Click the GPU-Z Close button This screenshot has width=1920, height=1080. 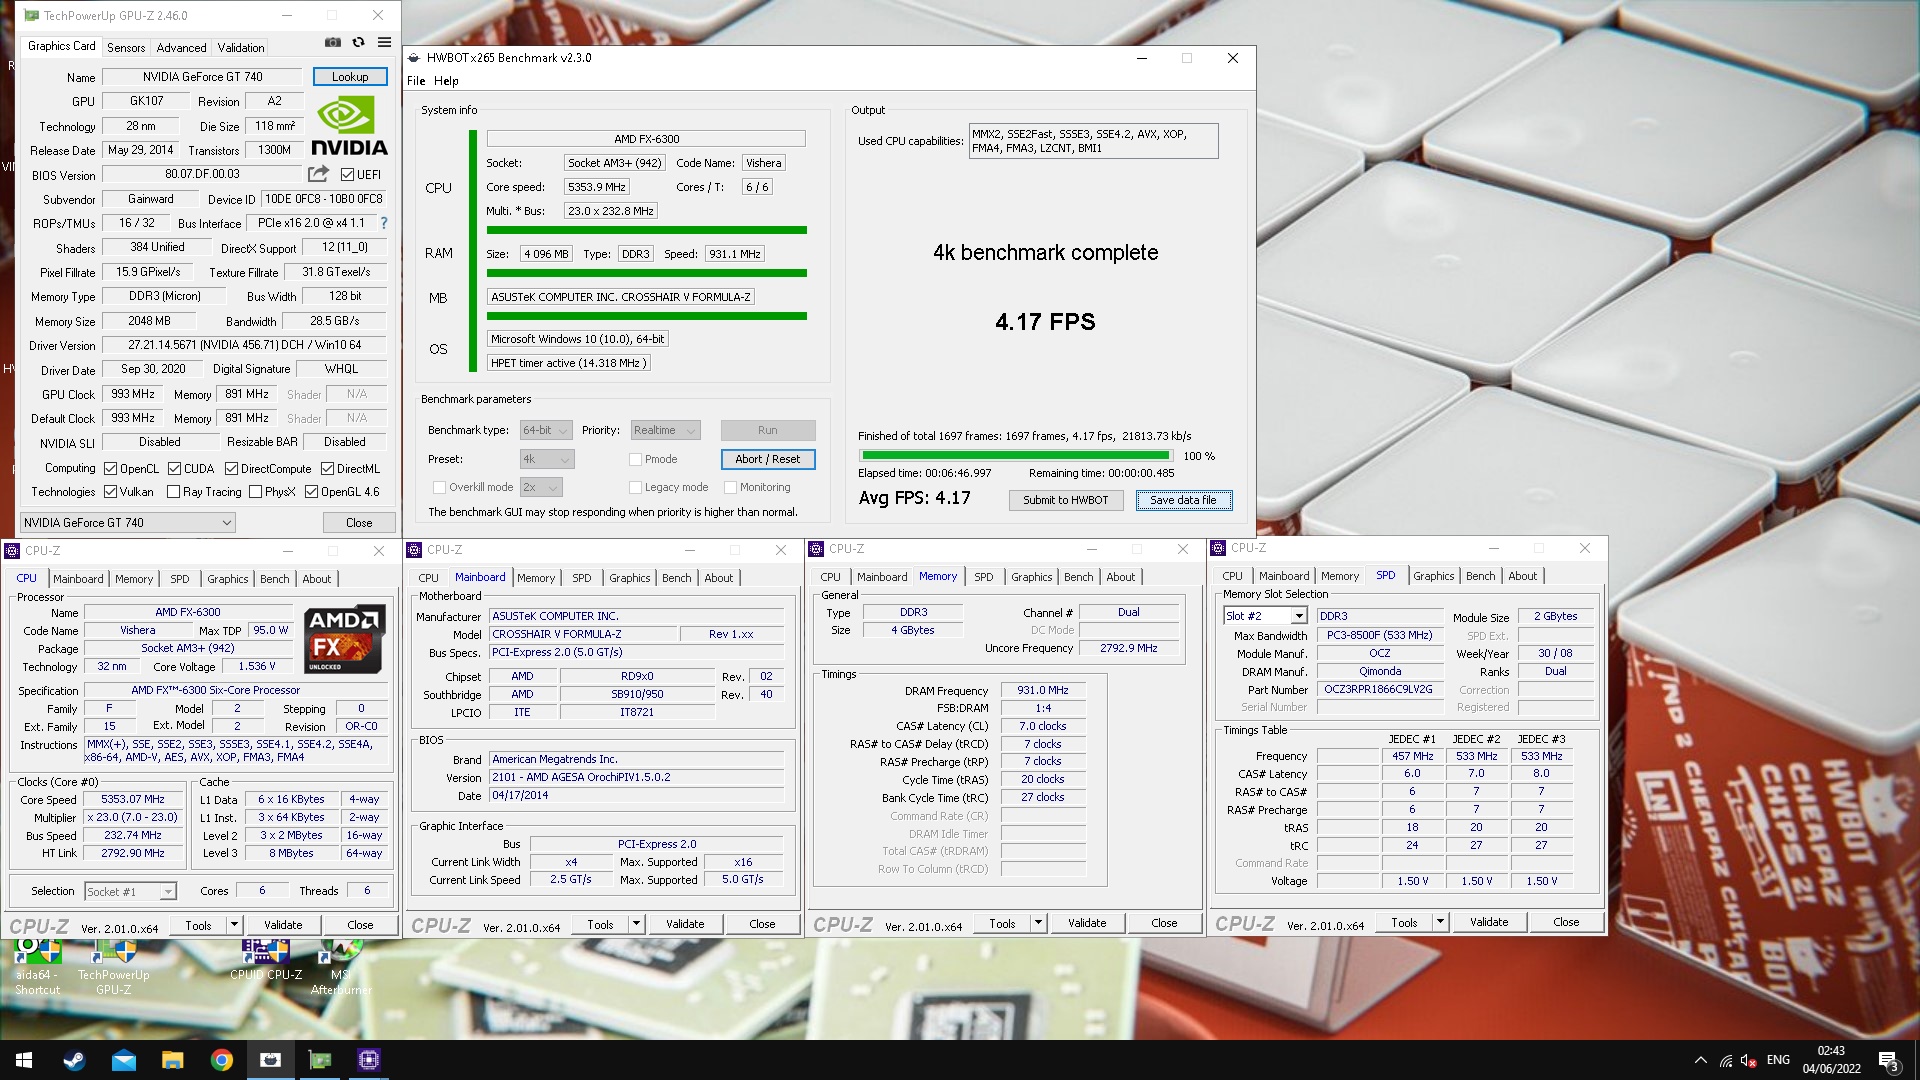tap(359, 523)
